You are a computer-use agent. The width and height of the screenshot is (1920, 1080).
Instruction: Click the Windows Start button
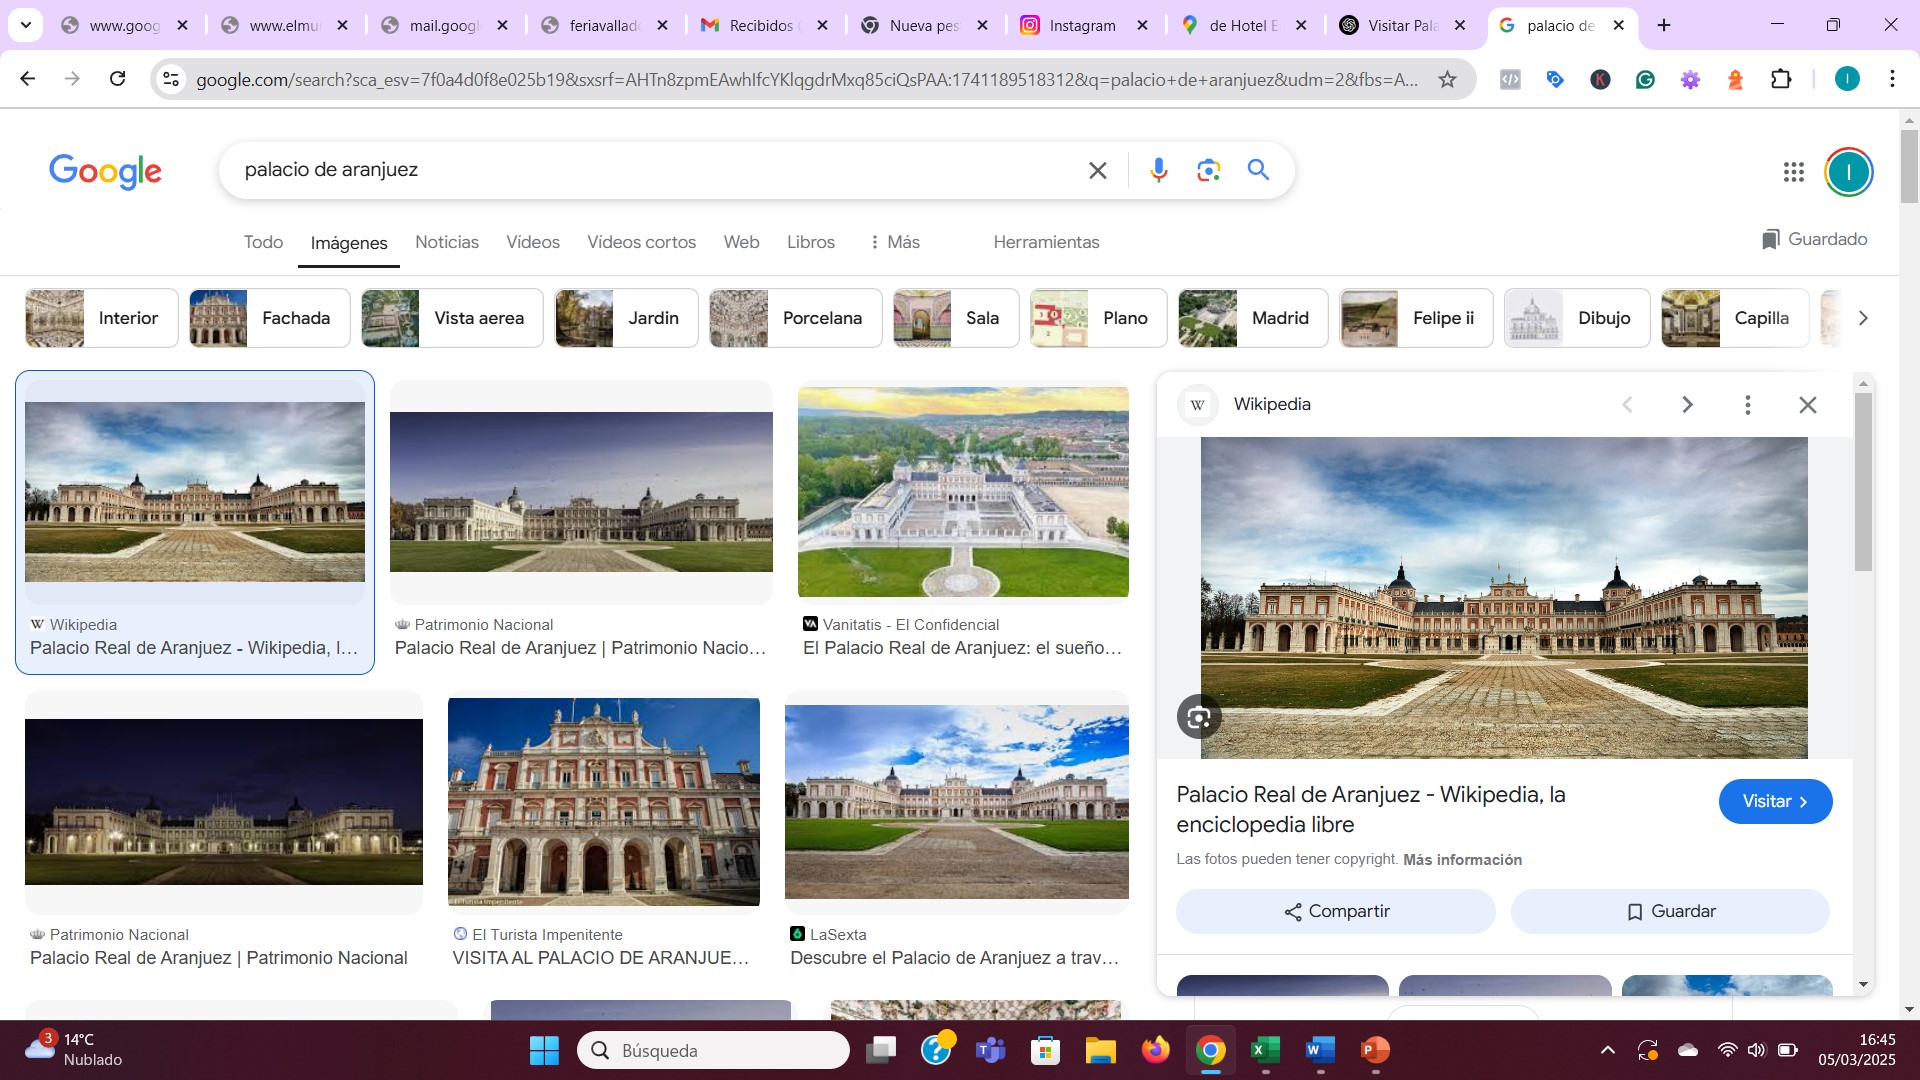coord(544,1050)
